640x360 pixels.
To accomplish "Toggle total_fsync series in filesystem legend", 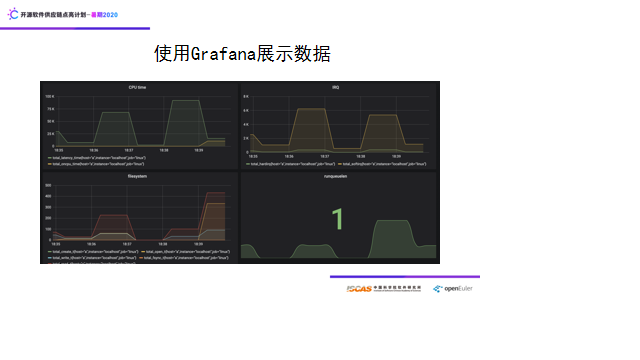I will 186,258.
